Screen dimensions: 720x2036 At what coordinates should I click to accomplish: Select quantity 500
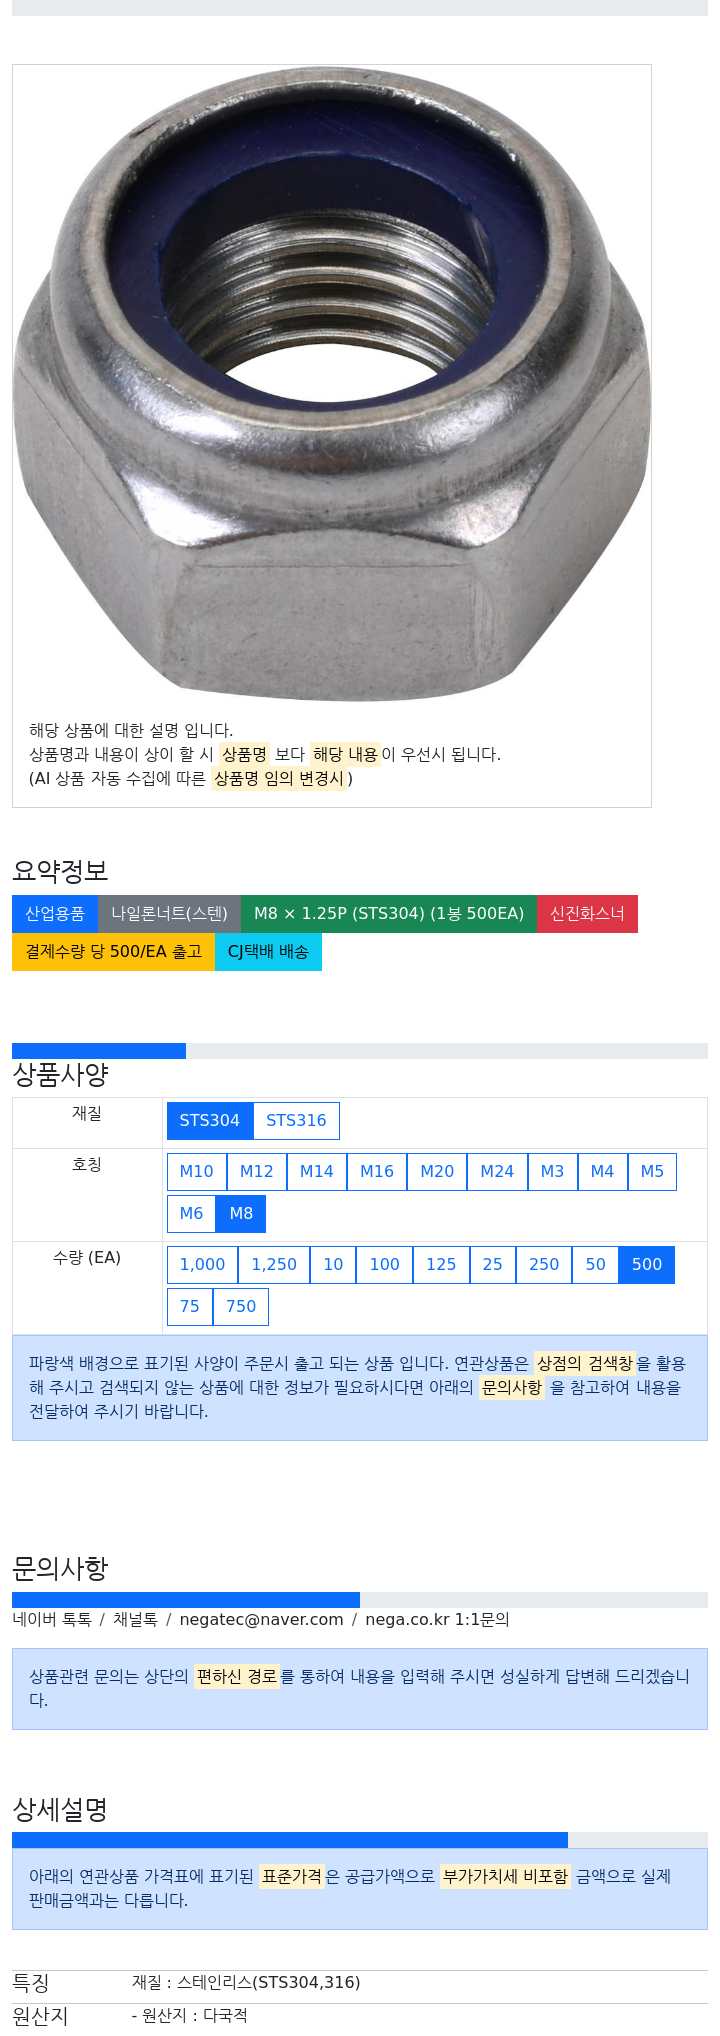point(647,1265)
